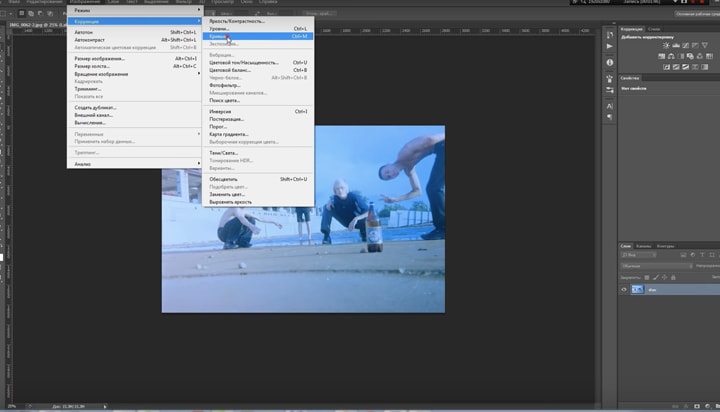This screenshot has width=720, height=412.
Task: Add Levels adjustment histogram icon
Action: click(676, 45)
